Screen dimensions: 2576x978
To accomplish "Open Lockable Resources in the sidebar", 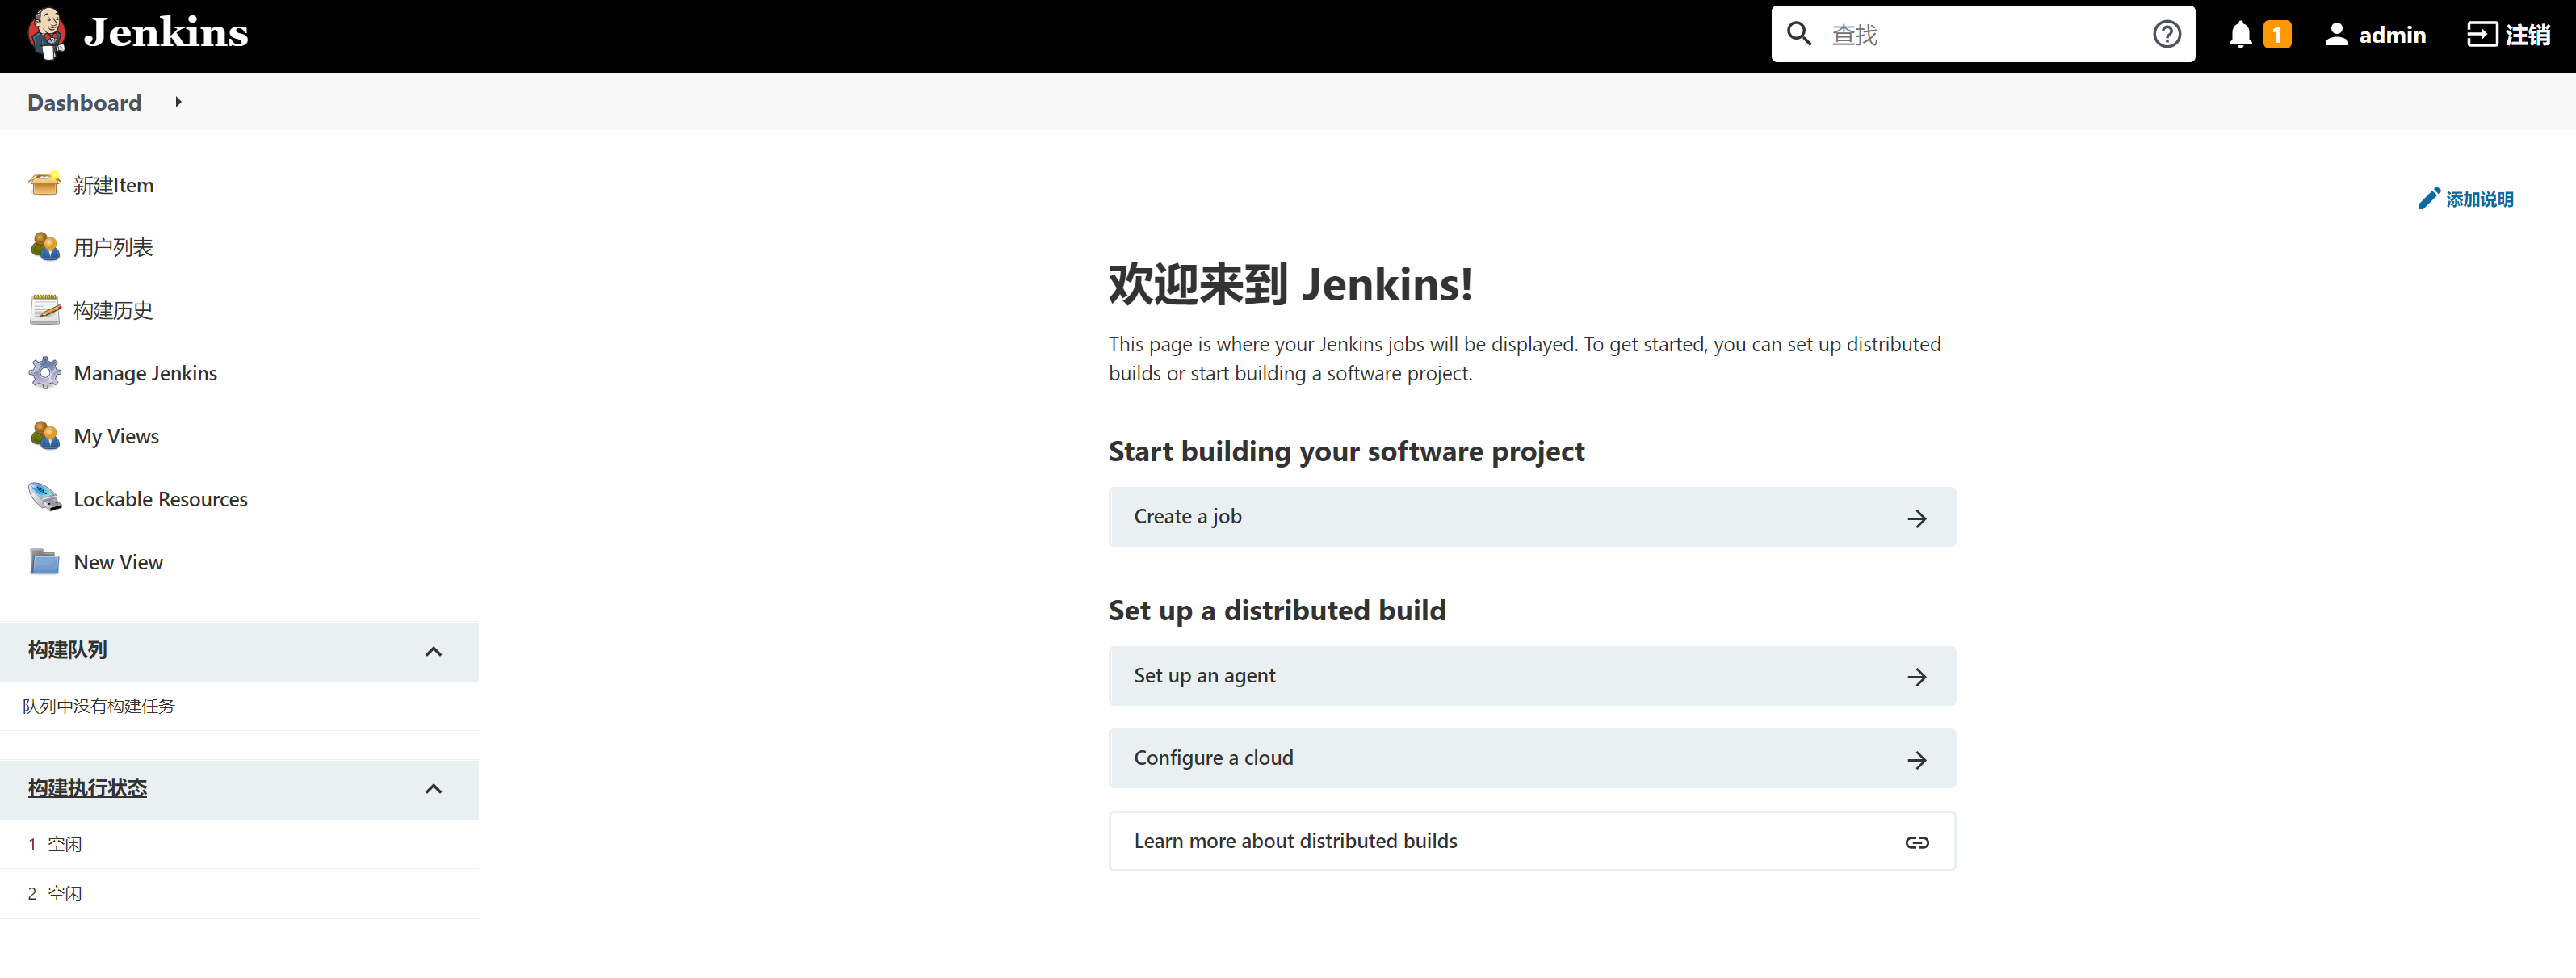I will pos(160,499).
